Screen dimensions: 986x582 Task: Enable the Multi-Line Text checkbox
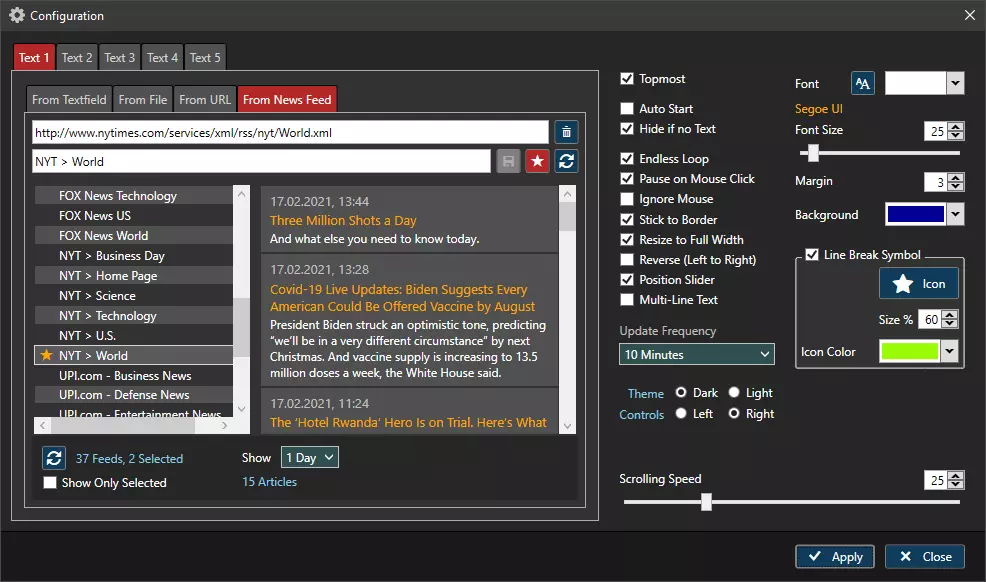[x=627, y=300]
